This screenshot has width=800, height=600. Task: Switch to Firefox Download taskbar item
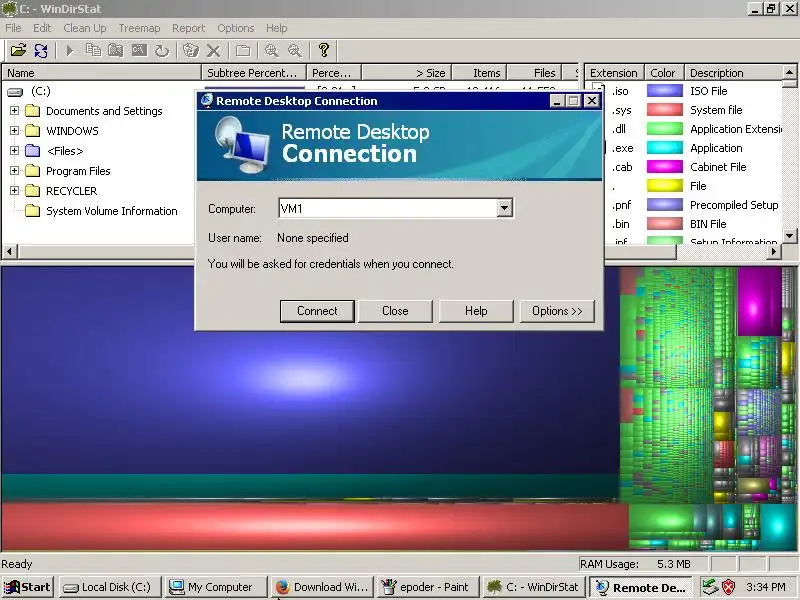(x=322, y=587)
